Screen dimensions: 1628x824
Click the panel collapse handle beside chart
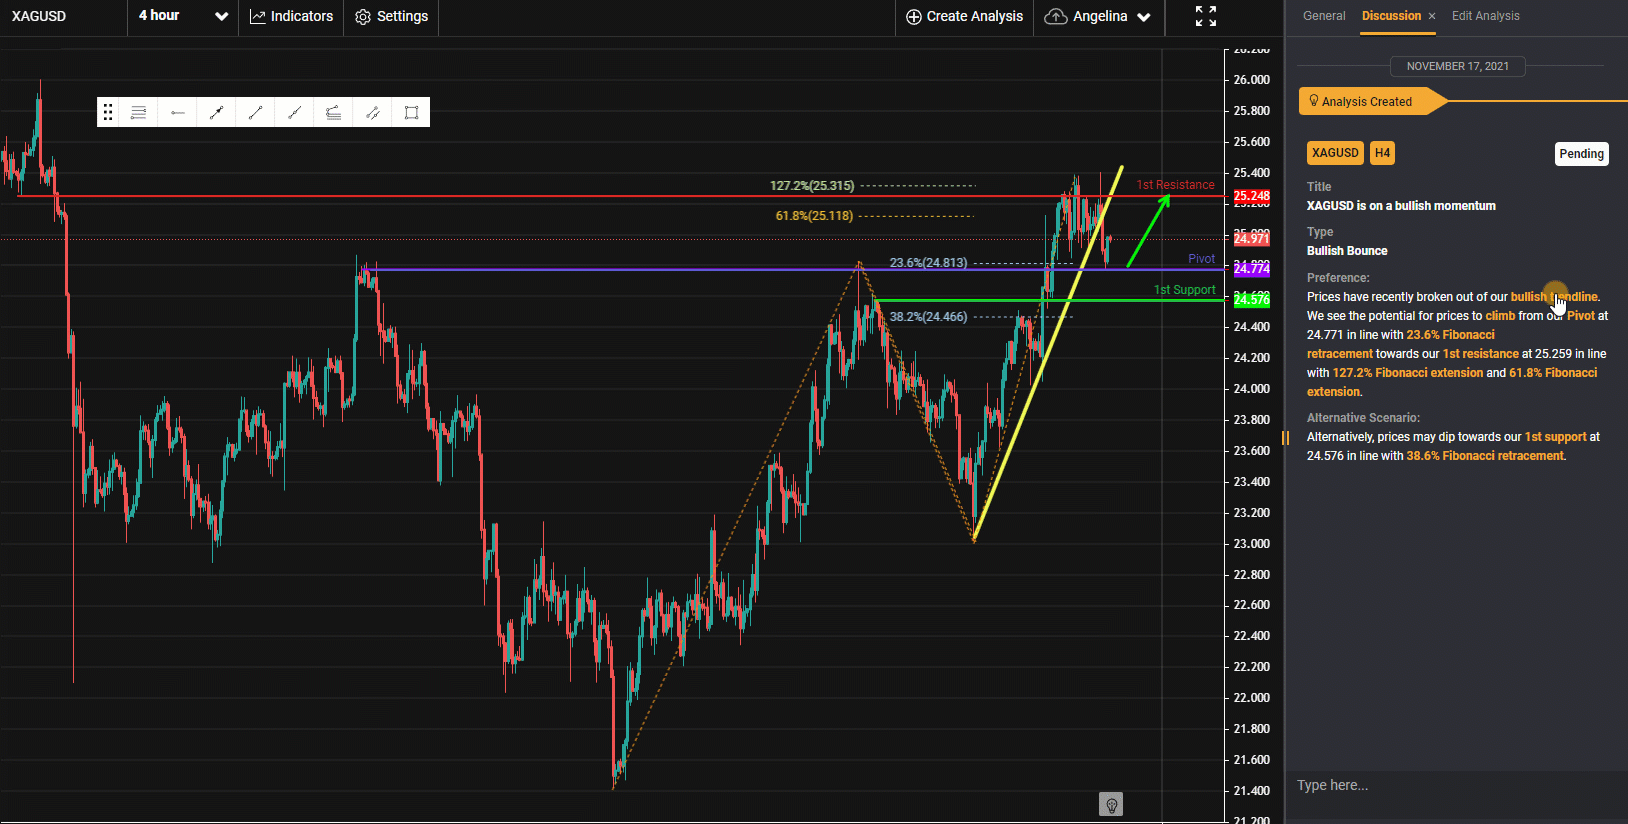(1285, 438)
